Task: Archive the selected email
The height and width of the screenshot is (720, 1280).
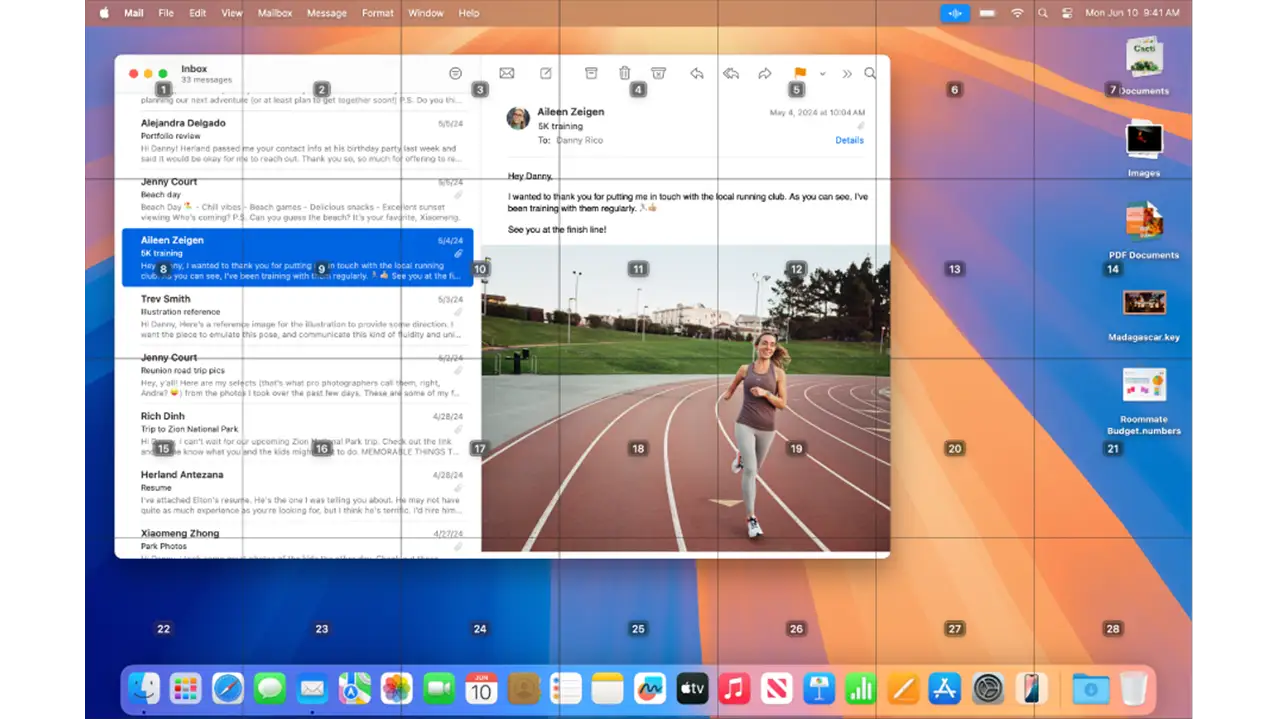Action: point(591,73)
